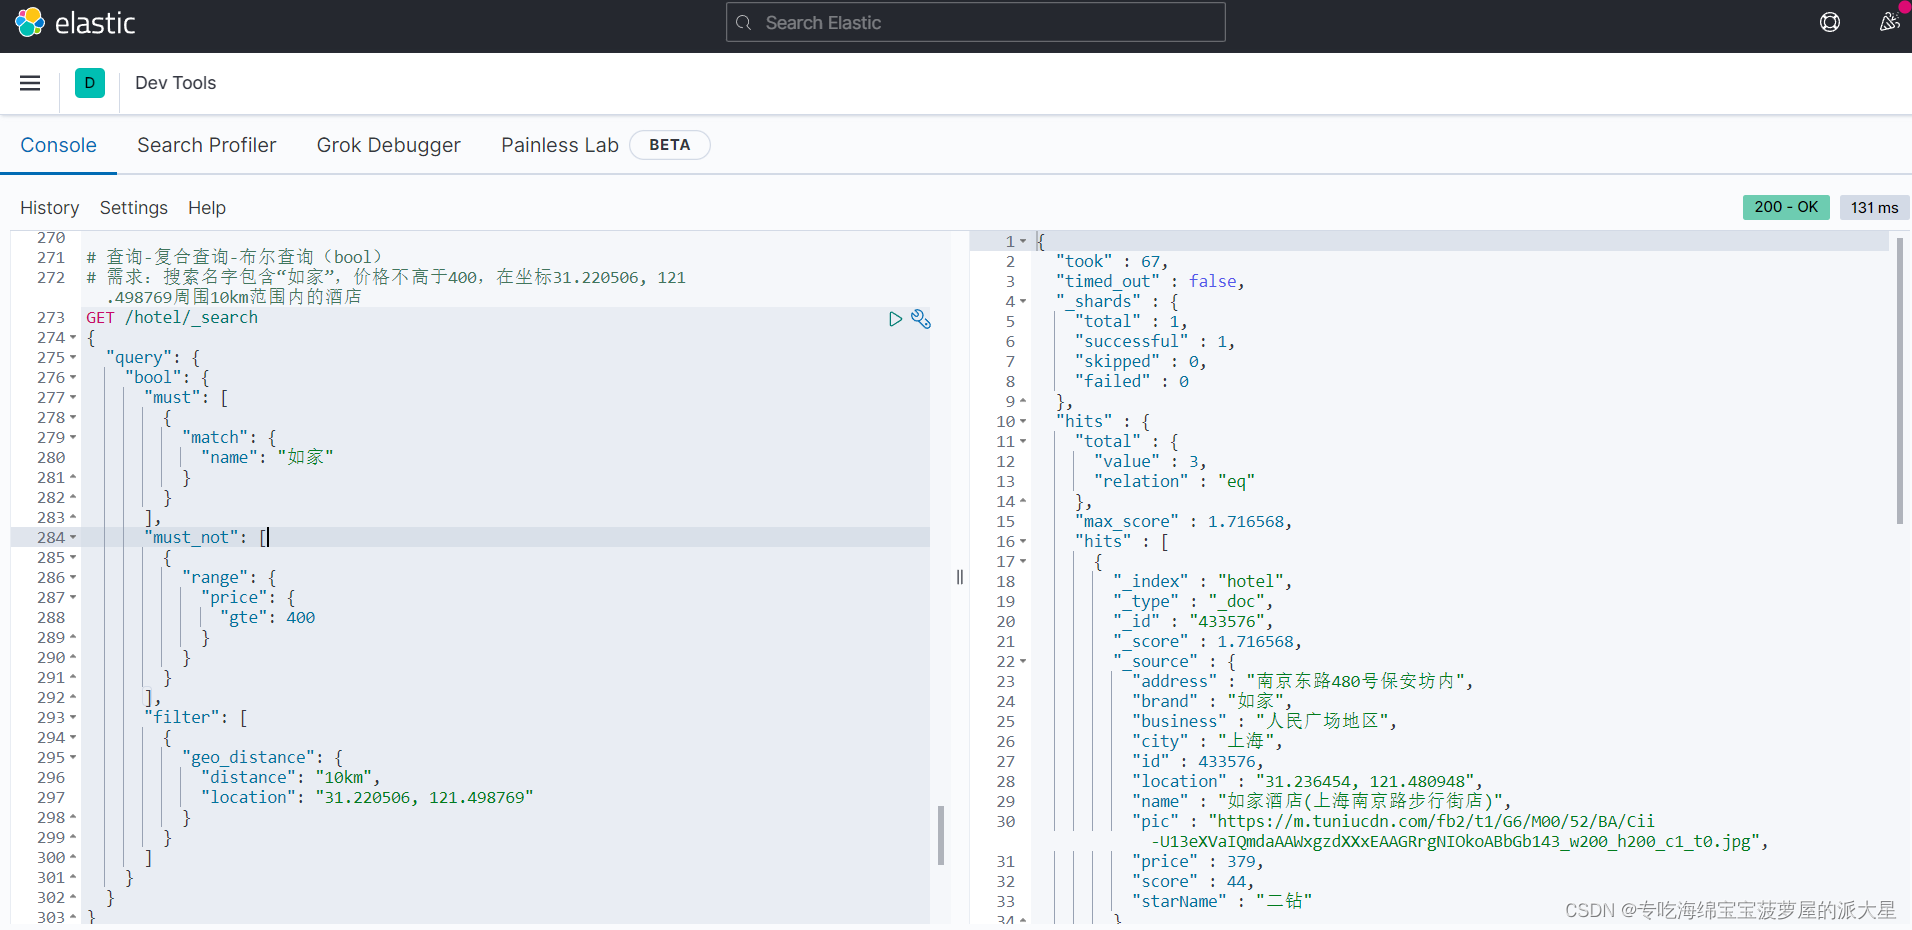Screen dimensions: 1912x930
Task: Collapse the "must" array at line 277
Action: pos(73,398)
